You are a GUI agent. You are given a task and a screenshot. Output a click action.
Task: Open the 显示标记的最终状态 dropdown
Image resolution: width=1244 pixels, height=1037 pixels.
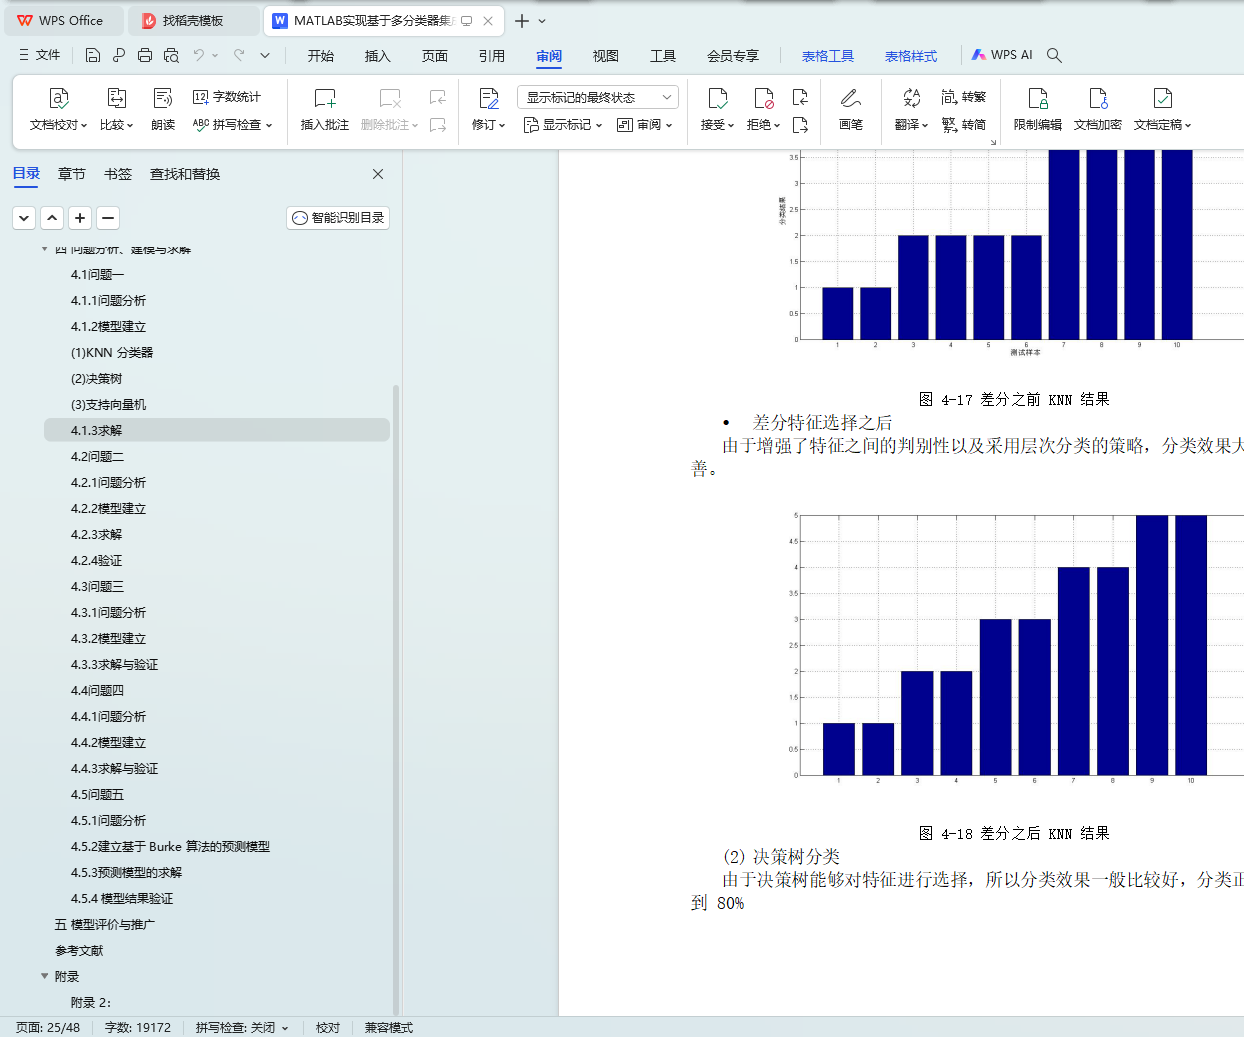point(598,97)
